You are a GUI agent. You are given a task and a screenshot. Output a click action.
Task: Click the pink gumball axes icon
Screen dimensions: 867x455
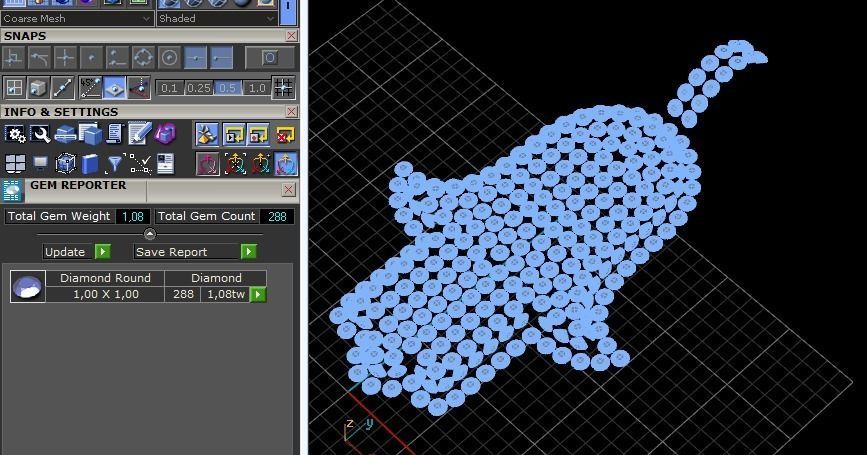click(x=207, y=164)
